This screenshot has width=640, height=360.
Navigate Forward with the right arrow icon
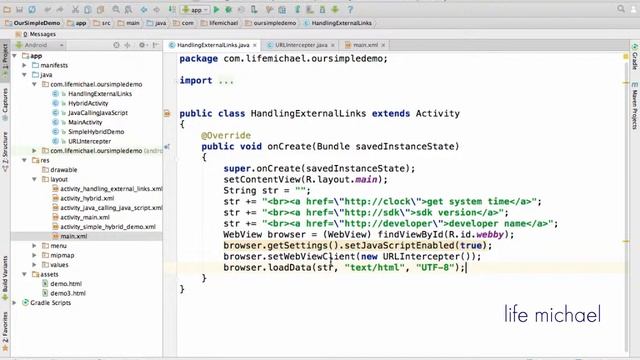tap(156, 9)
